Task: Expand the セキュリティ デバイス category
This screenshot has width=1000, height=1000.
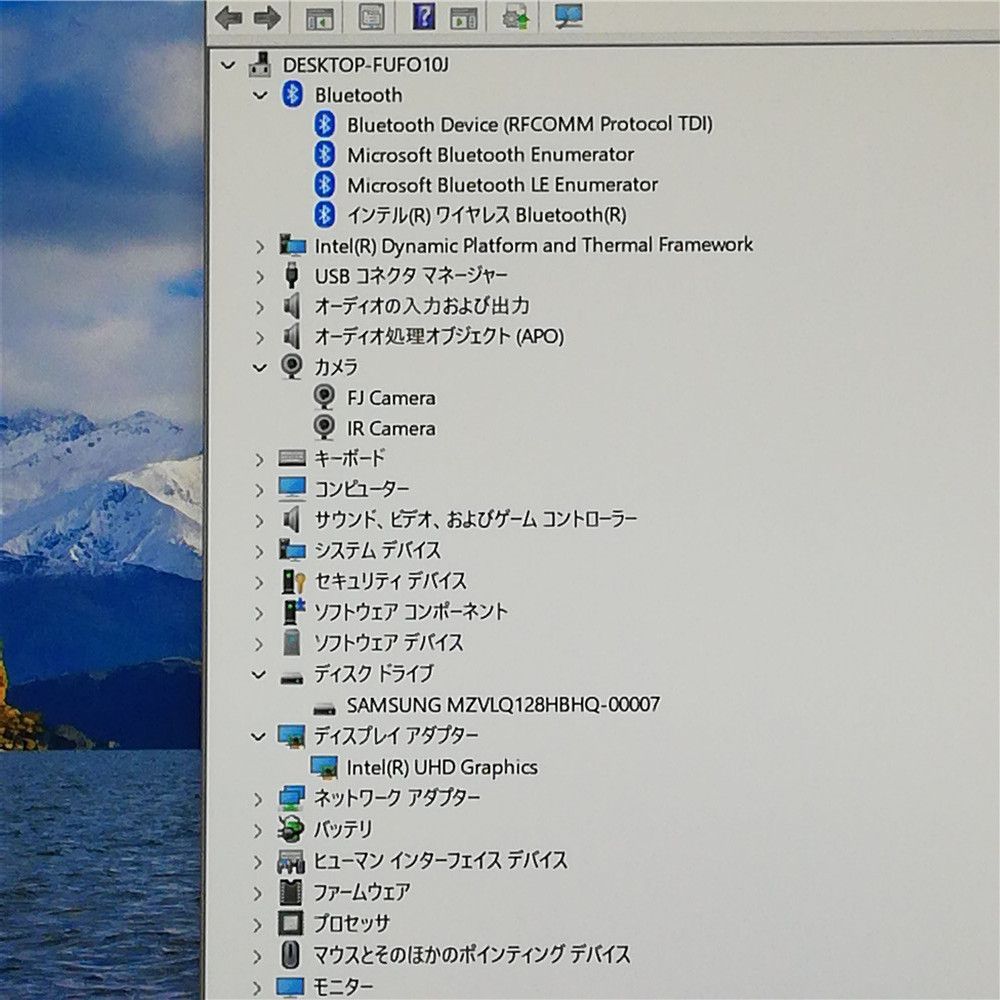Action: point(259,582)
